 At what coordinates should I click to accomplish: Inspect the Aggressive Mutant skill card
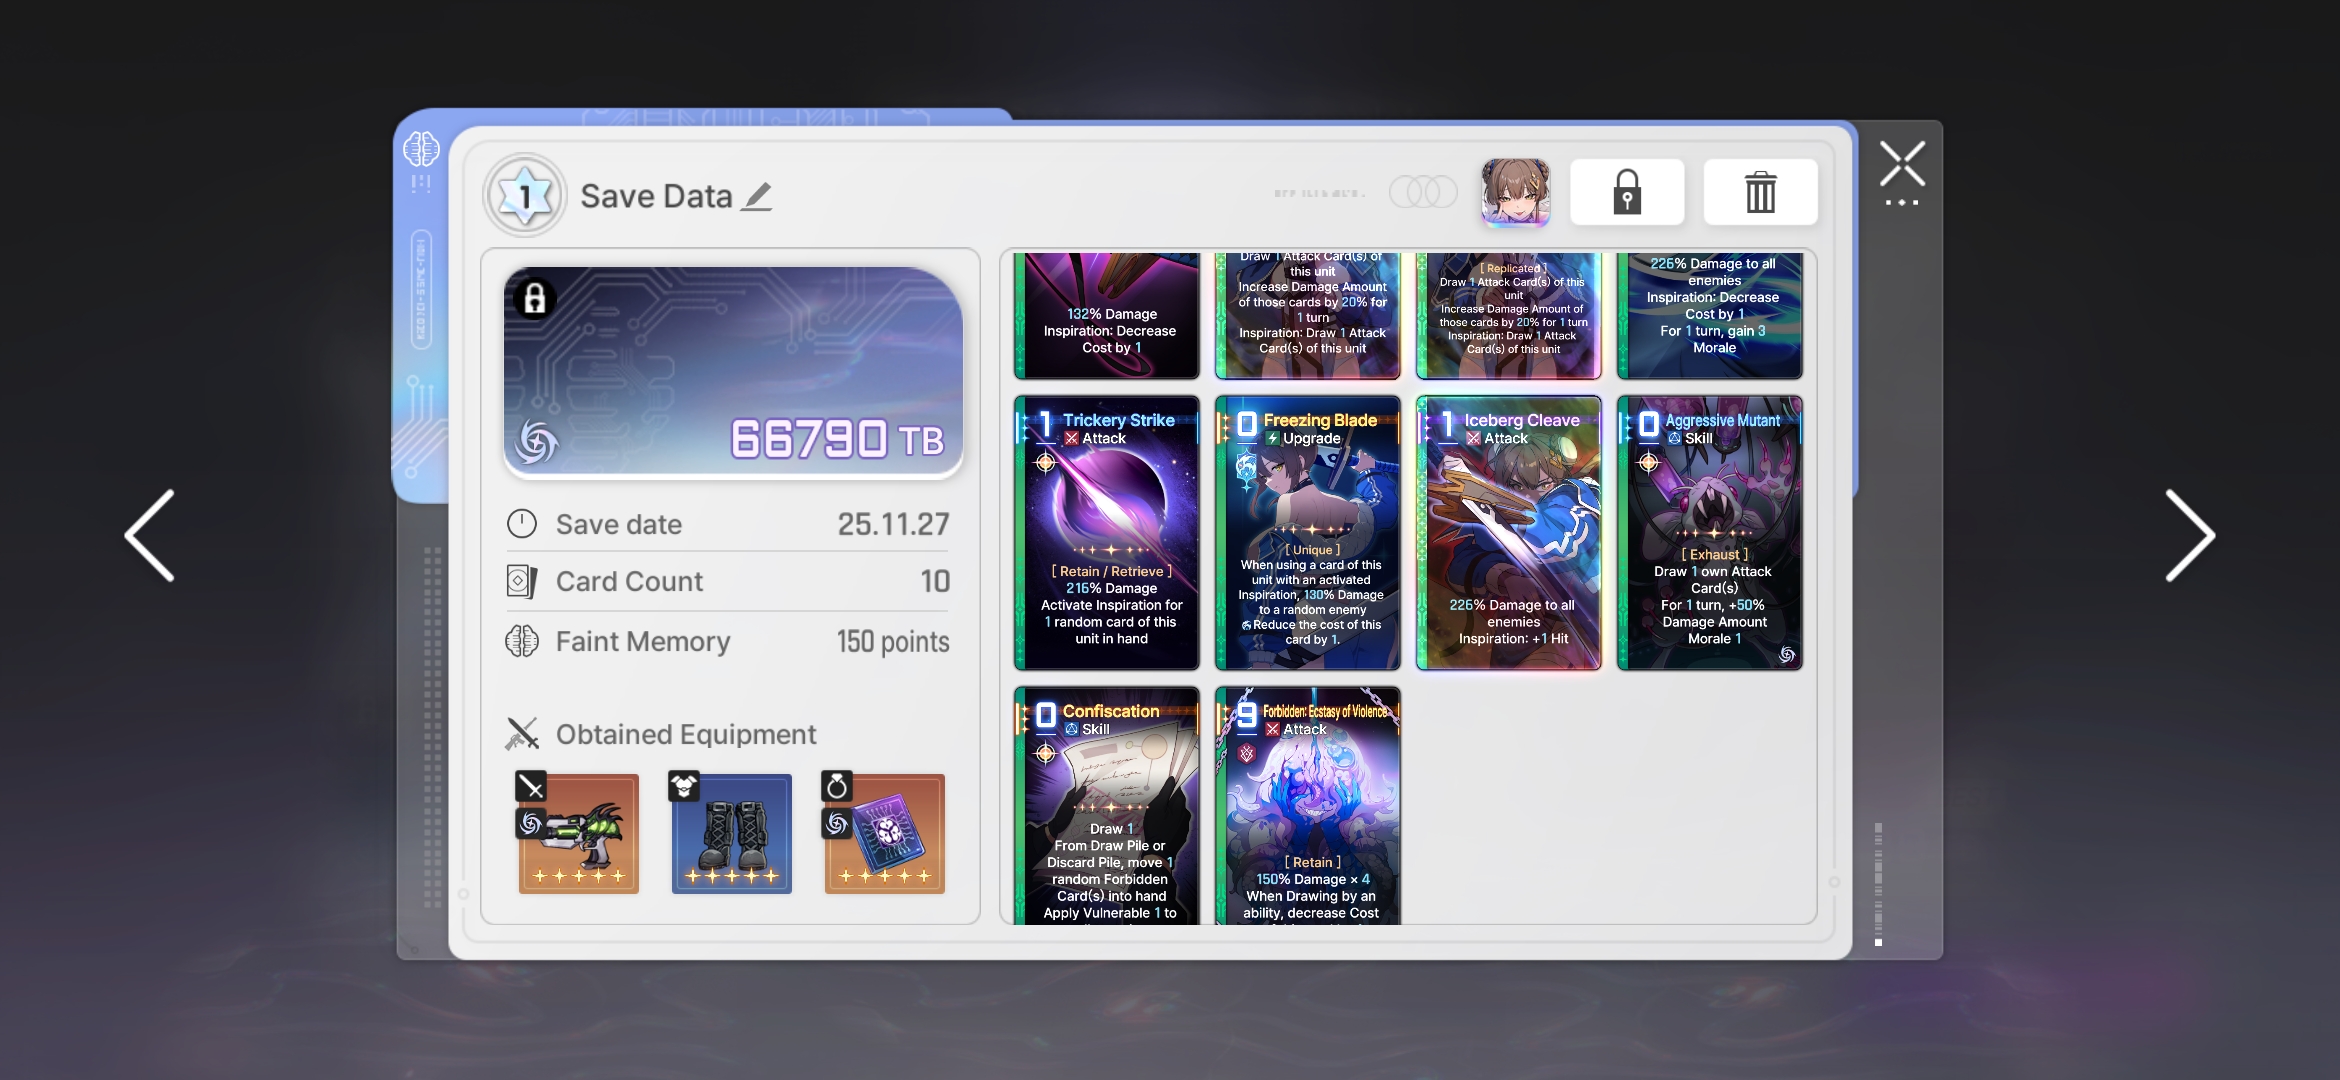tap(1709, 533)
